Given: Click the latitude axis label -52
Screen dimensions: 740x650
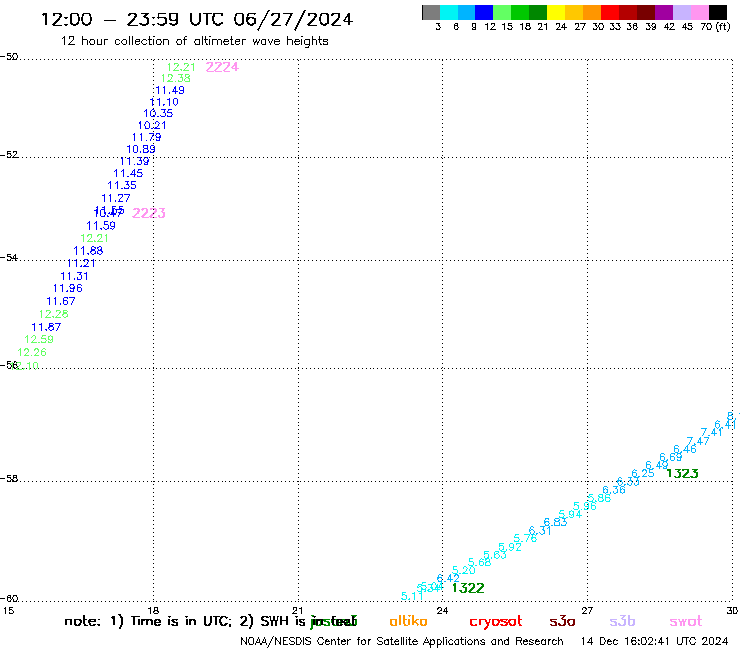Looking at the screenshot, I should (x=9, y=155).
